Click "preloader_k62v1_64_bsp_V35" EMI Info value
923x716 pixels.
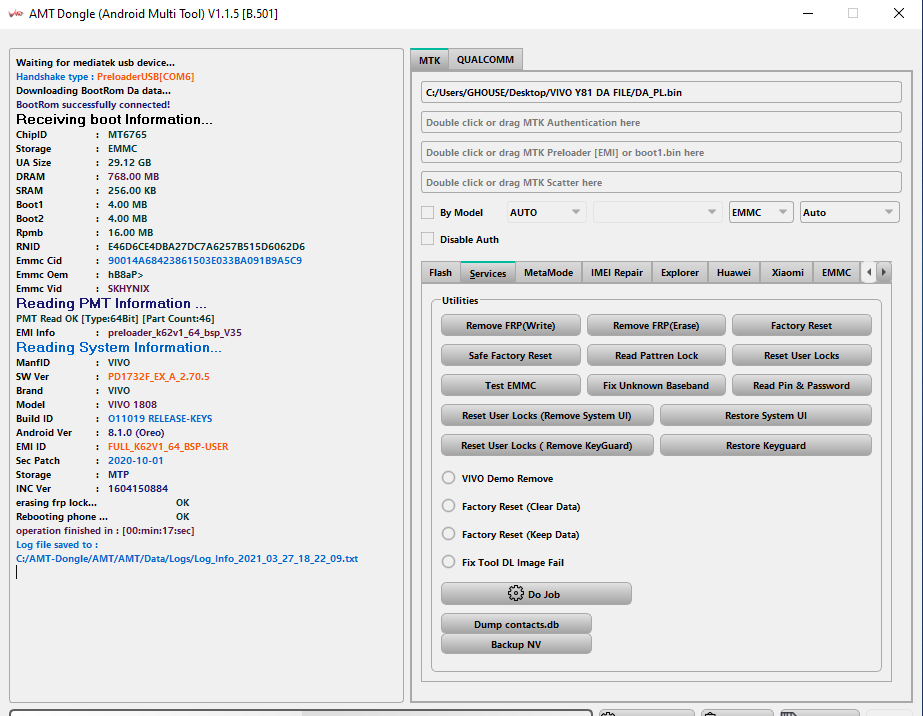(x=175, y=333)
